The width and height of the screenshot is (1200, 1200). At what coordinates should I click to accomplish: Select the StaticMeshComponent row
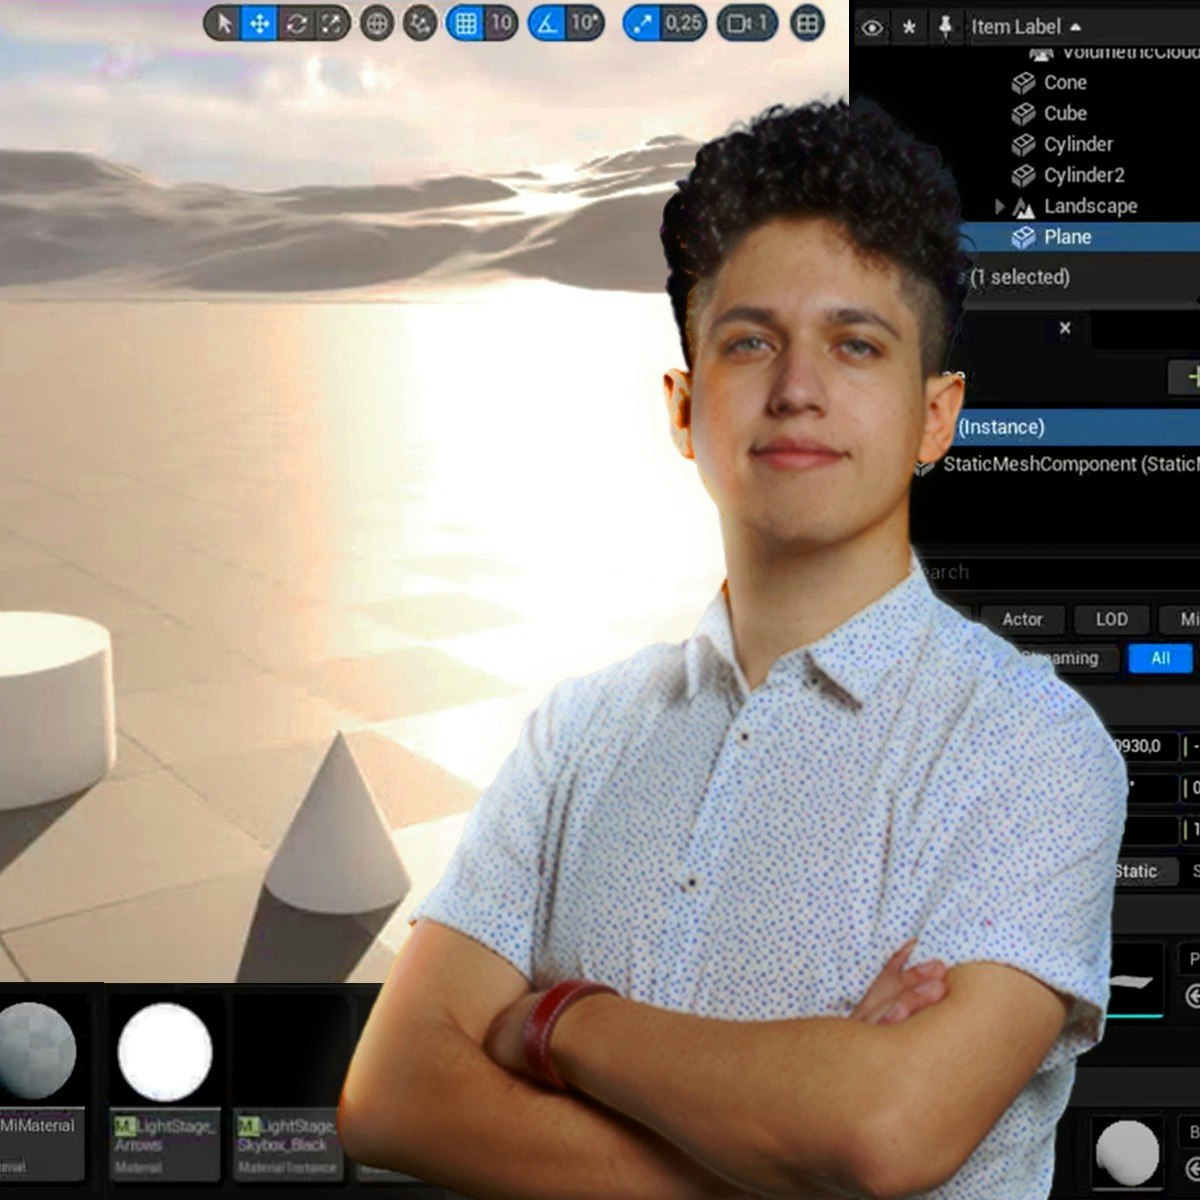1056,465
